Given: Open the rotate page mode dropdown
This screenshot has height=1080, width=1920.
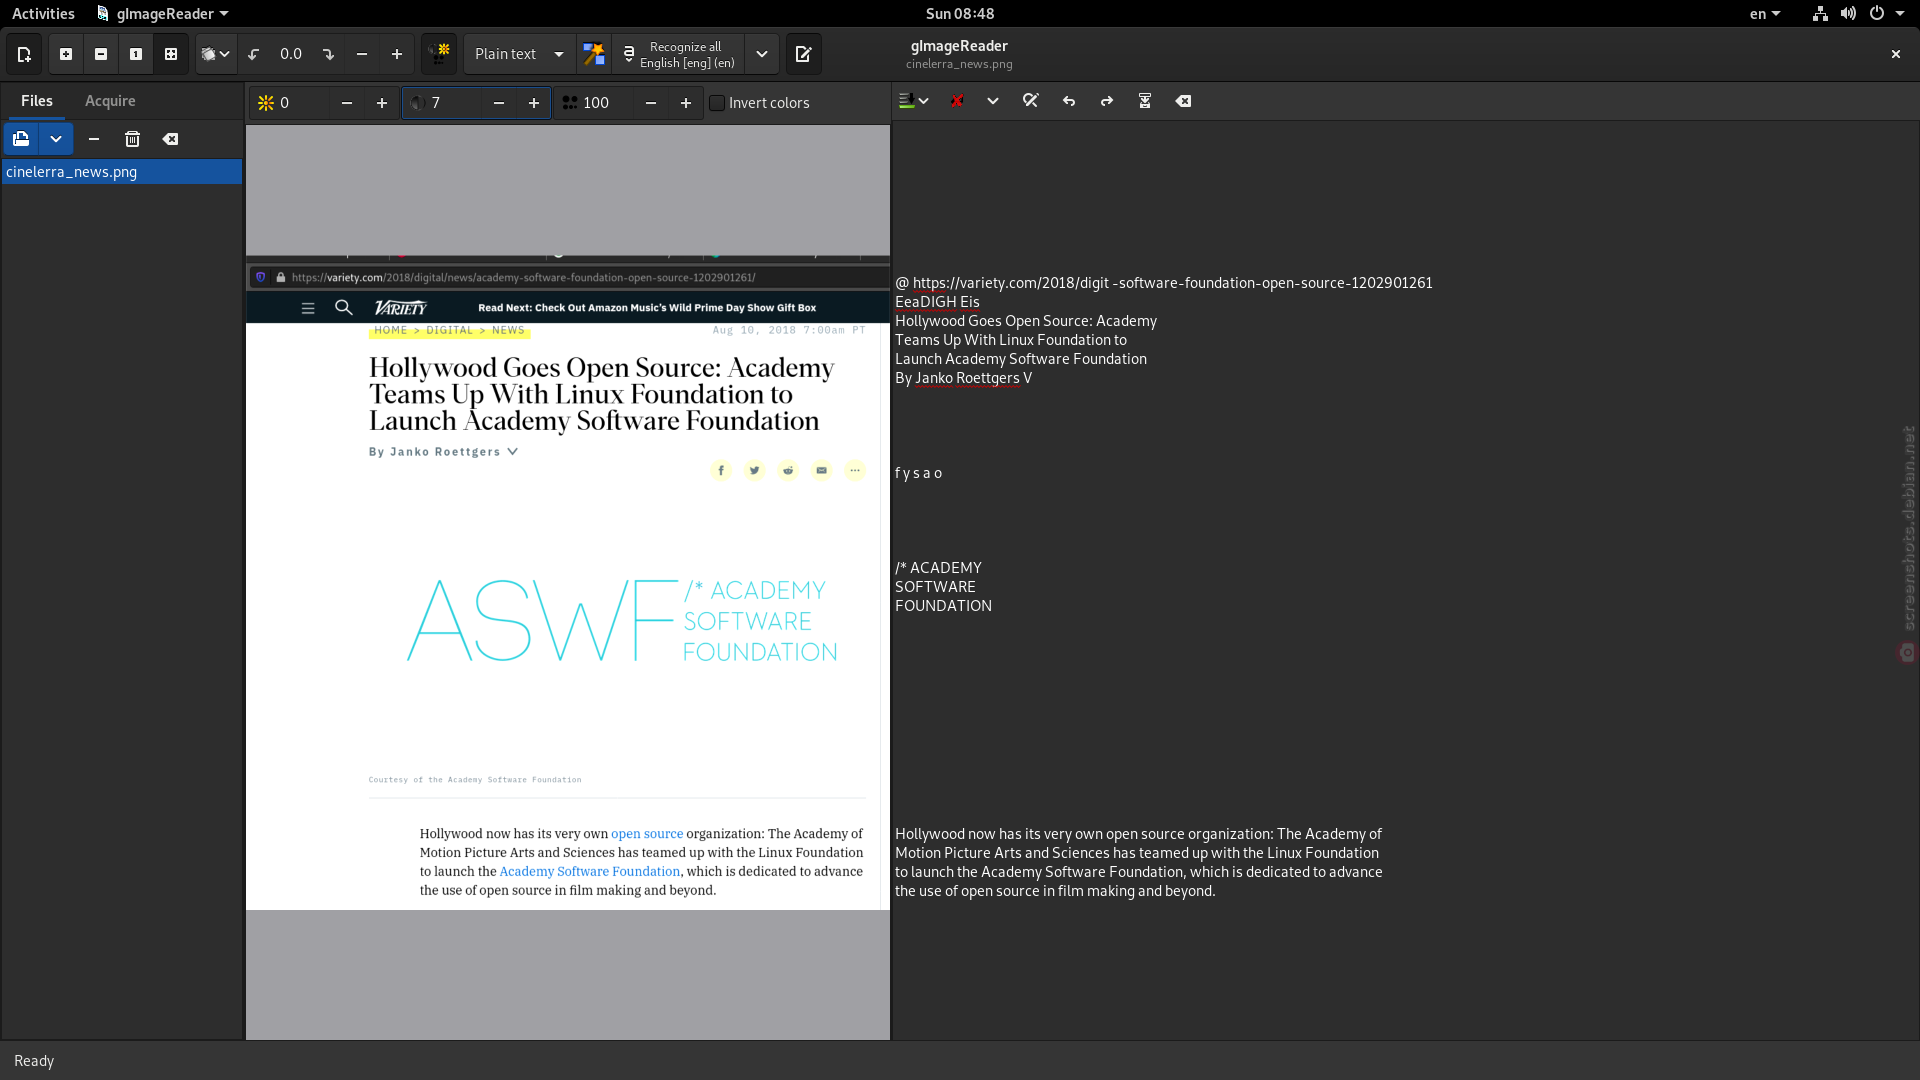Looking at the screenshot, I should (x=216, y=54).
